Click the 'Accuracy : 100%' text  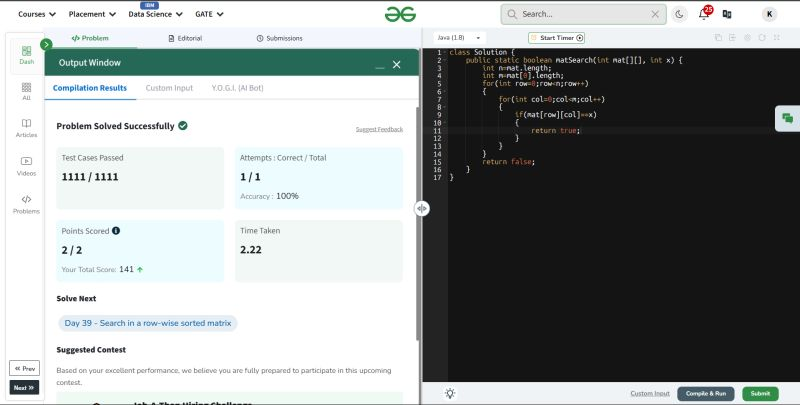tap(269, 196)
